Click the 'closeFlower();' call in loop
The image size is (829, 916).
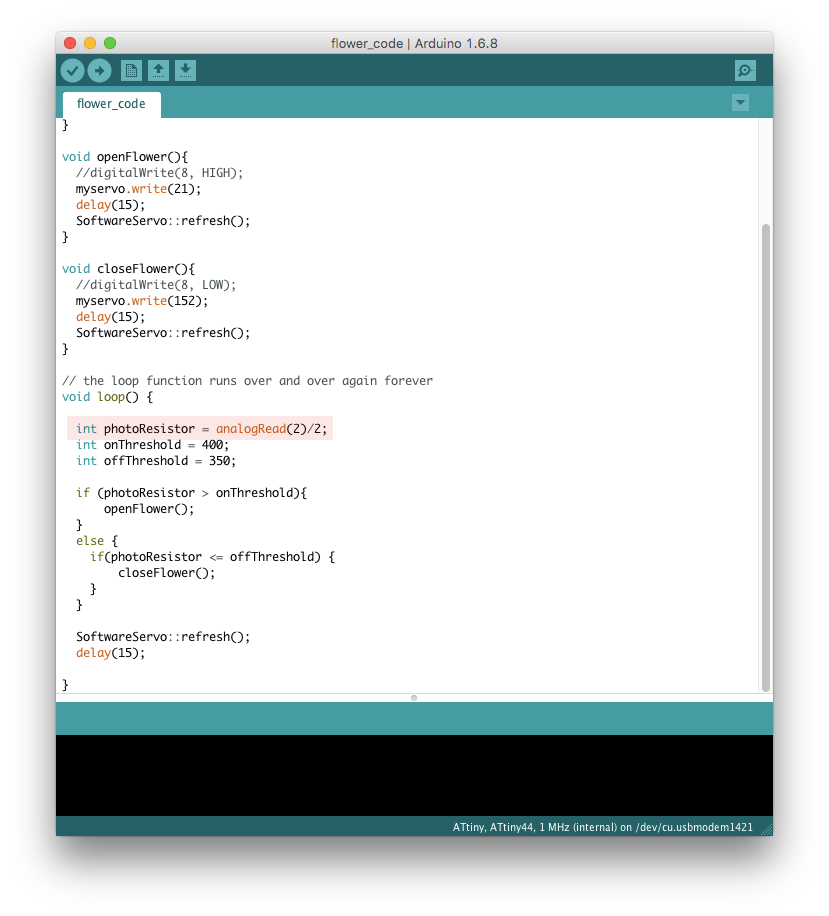pos(167,573)
